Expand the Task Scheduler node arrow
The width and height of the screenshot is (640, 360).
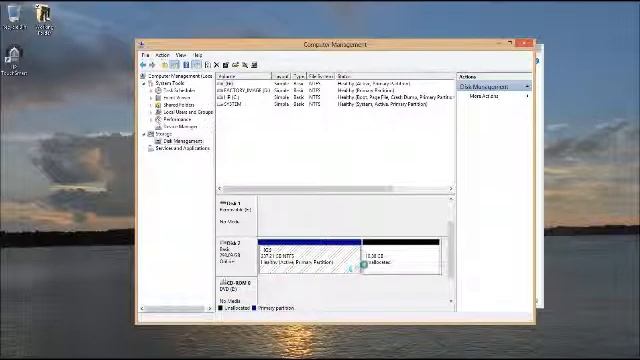[x=151, y=91]
